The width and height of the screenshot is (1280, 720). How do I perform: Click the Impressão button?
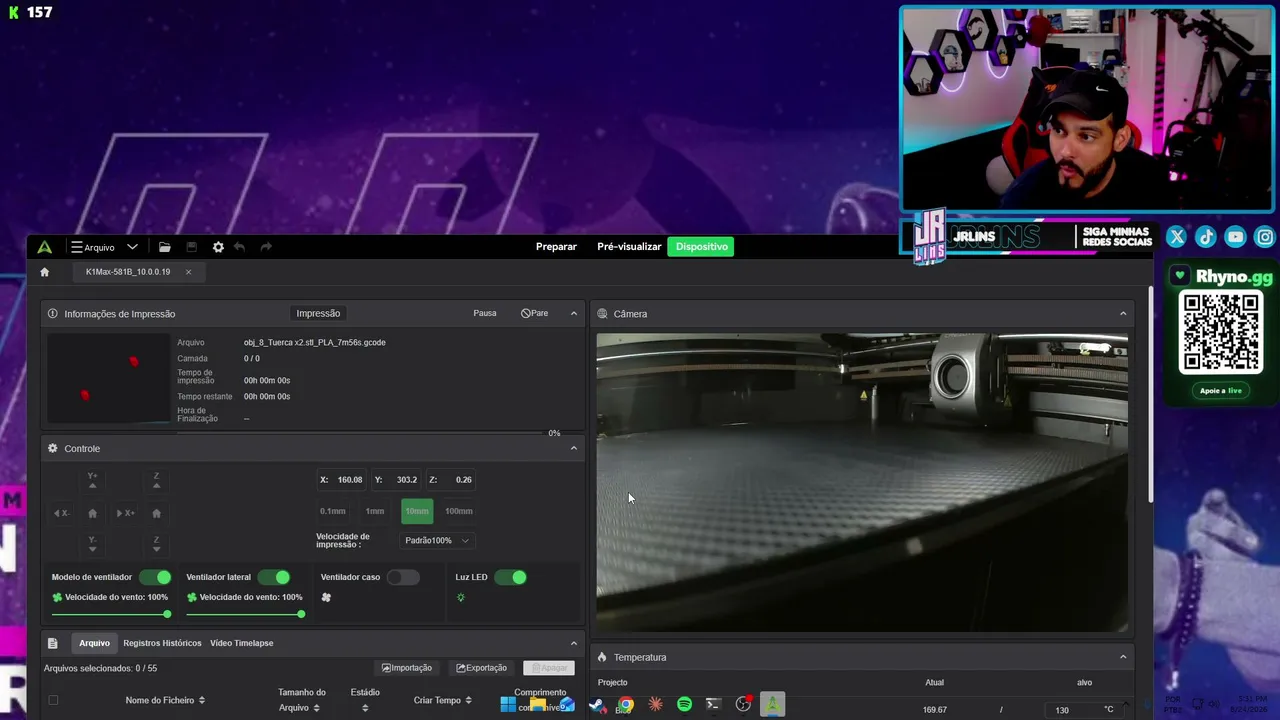pyautogui.click(x=318, y=313)
